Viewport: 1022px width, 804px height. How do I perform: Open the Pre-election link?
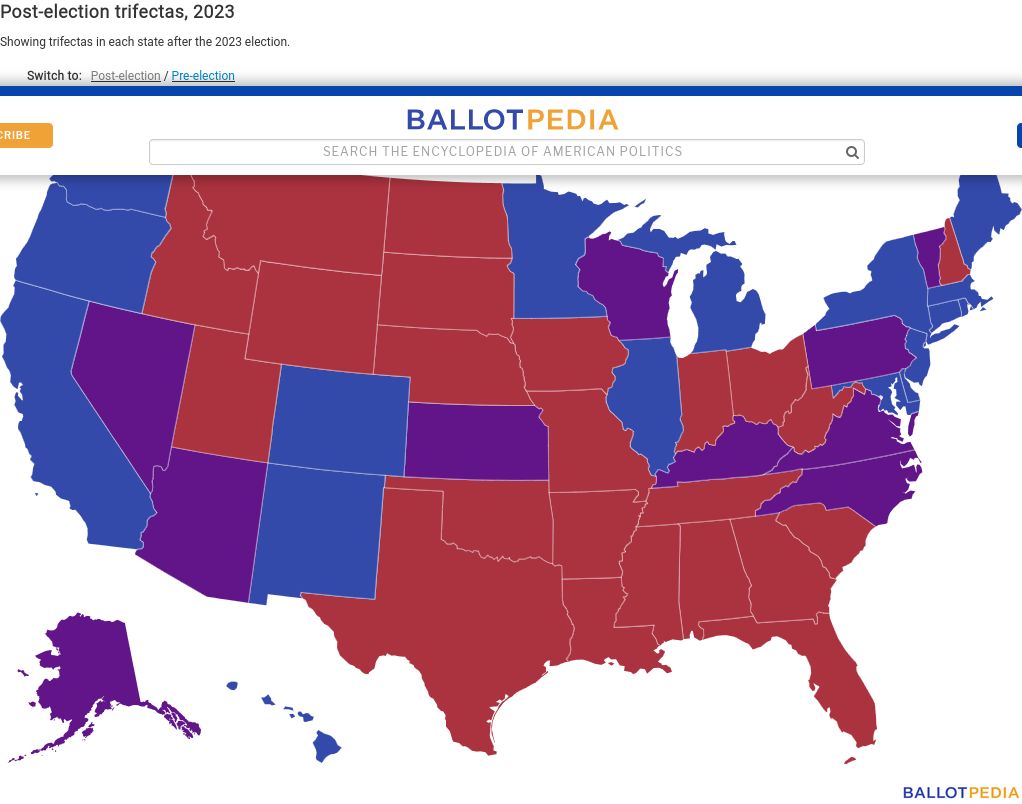click(203, 75)
